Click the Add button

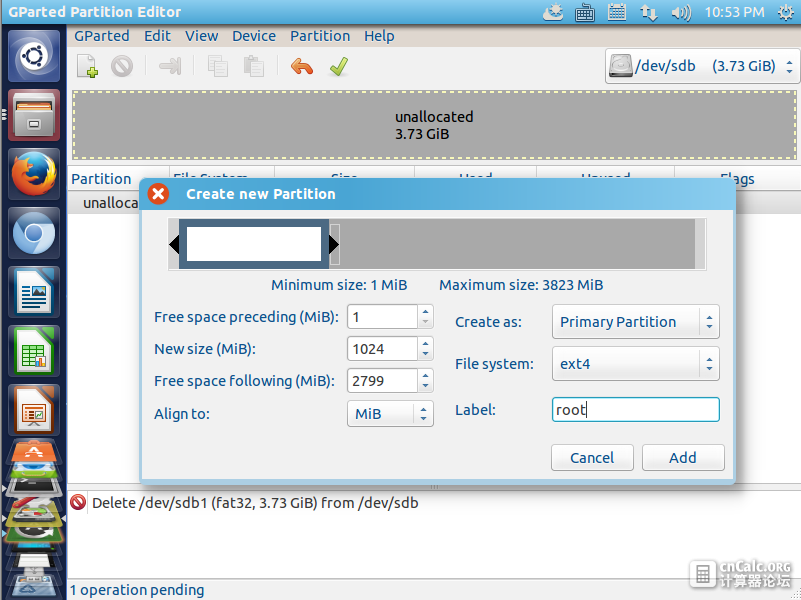click(x=683, y=458)
